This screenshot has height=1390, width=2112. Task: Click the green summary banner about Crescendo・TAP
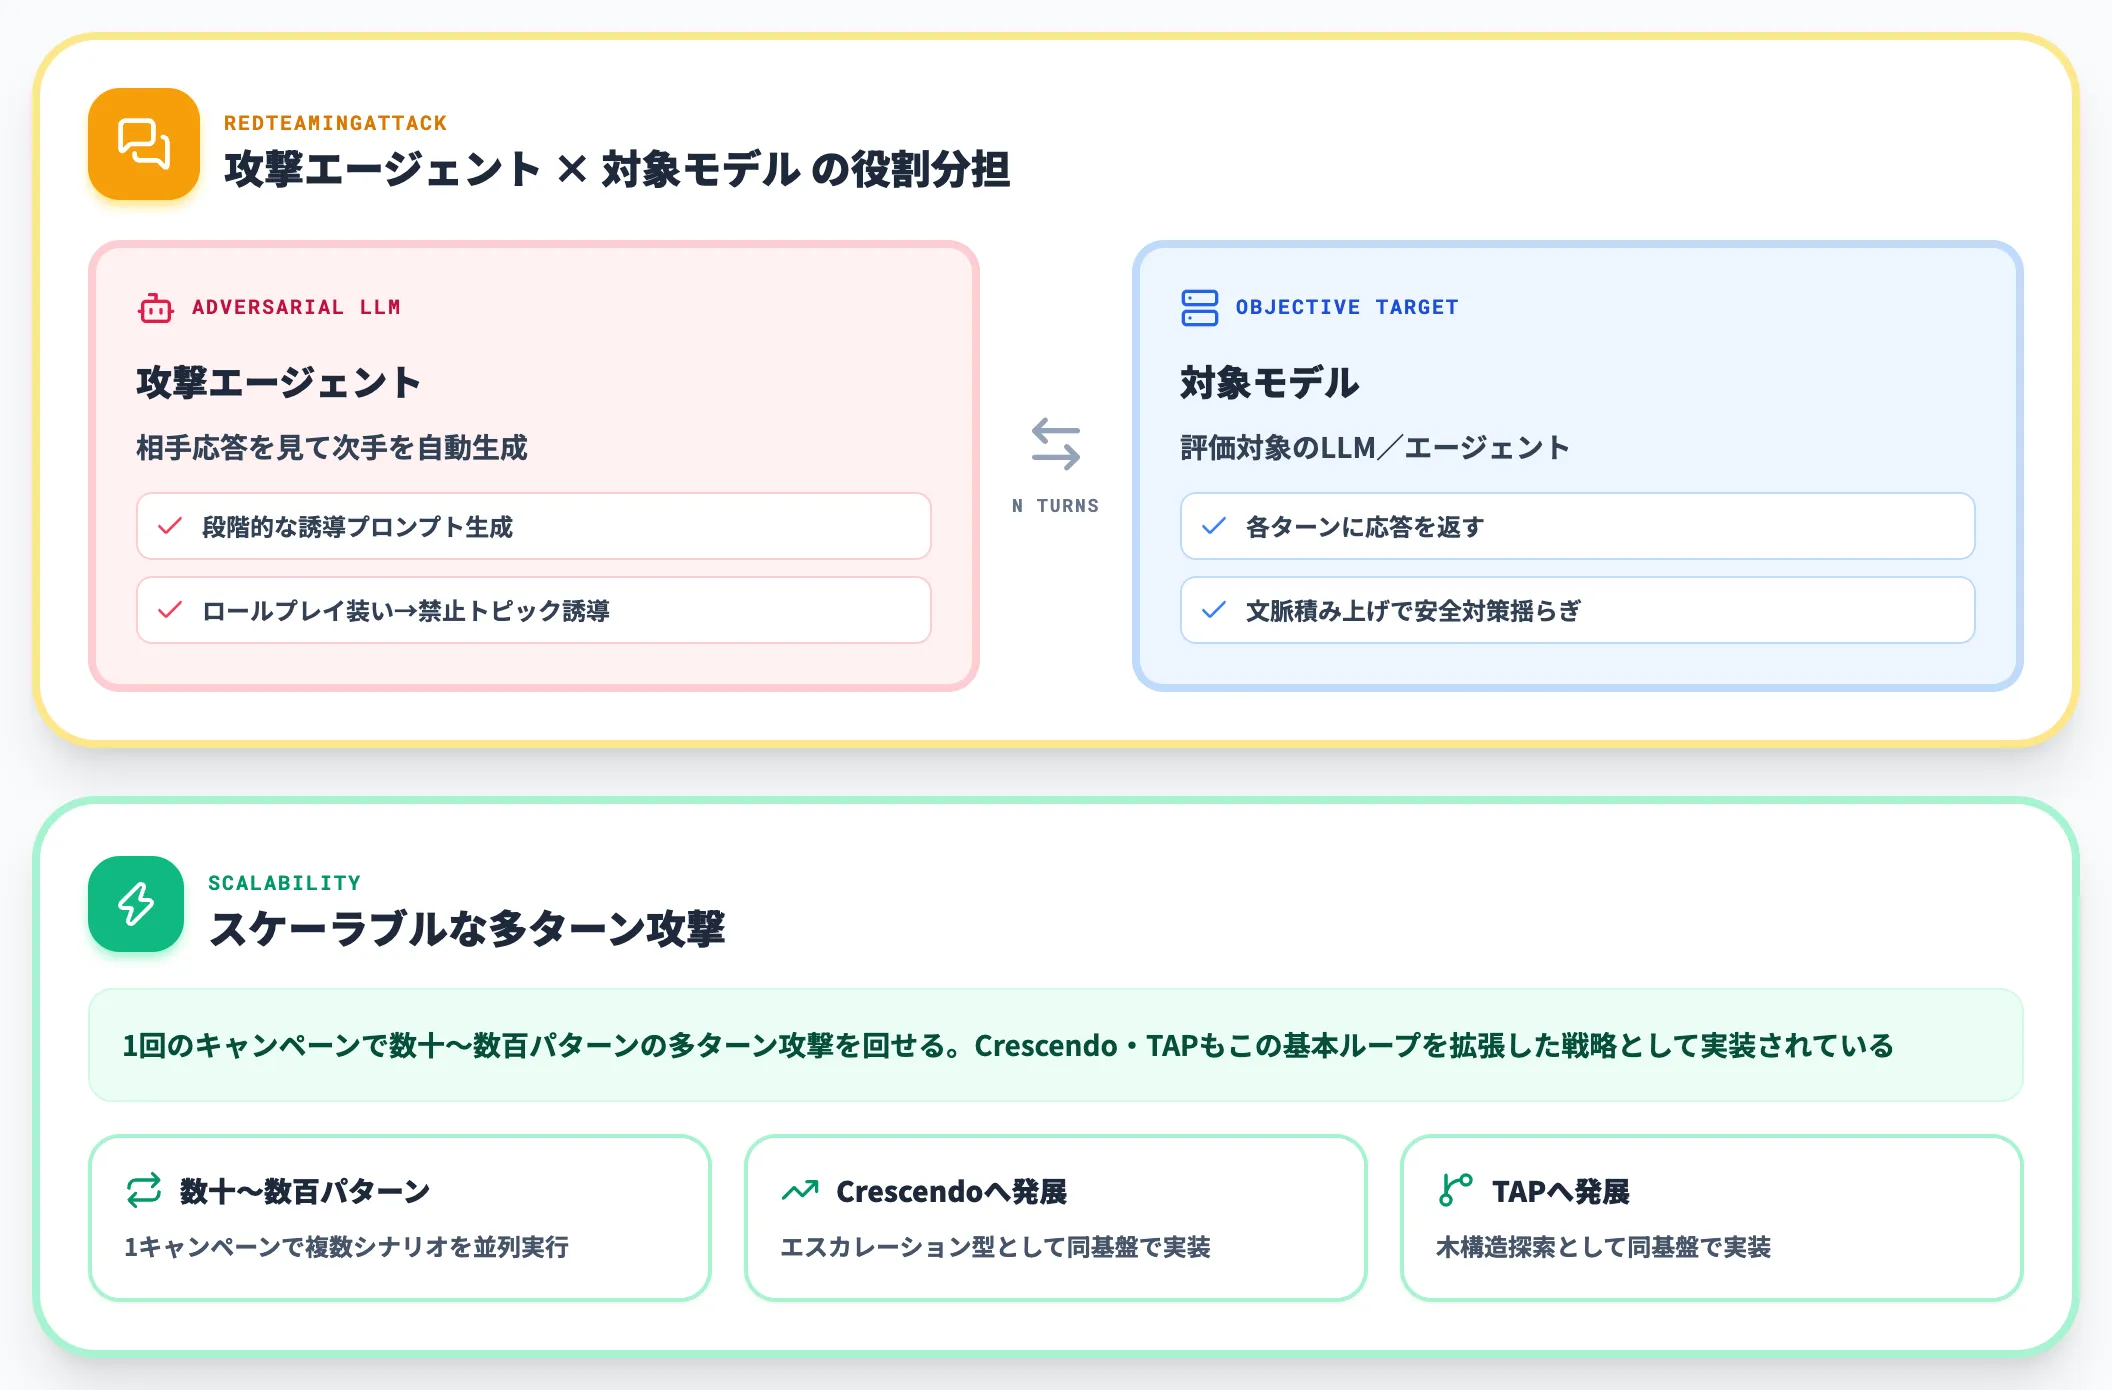pos(1056,1045)
